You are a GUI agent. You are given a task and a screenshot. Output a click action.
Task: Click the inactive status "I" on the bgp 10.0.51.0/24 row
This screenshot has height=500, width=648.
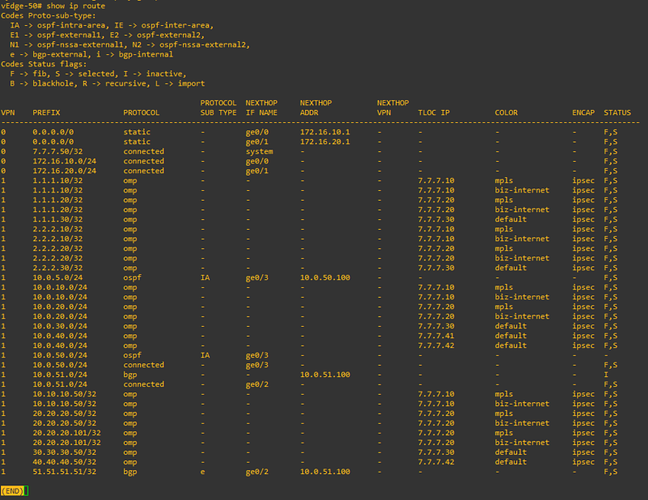[606, 375]
